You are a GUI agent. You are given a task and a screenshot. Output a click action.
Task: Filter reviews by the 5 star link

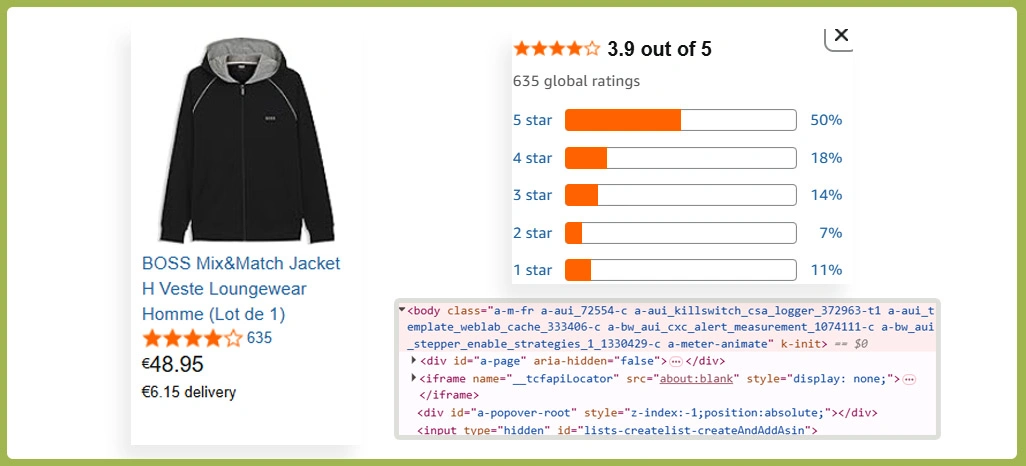(x=532, y=121)
